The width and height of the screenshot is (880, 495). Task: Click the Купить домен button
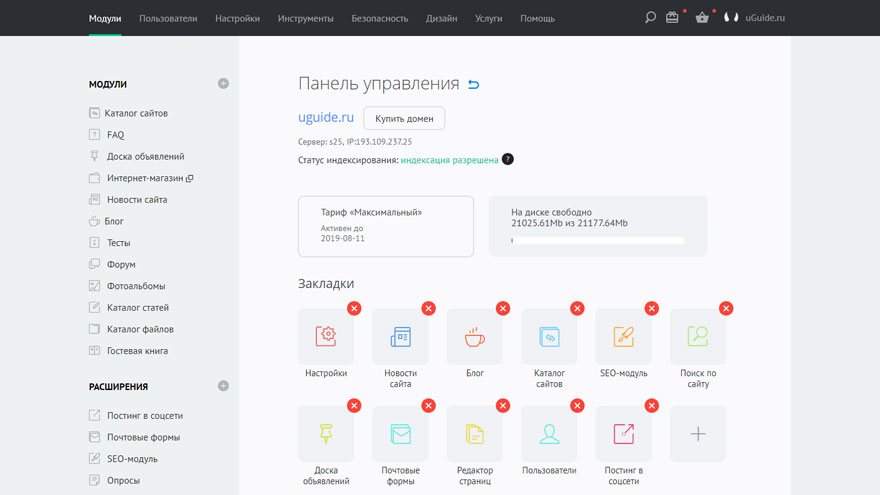click(404, 118)
